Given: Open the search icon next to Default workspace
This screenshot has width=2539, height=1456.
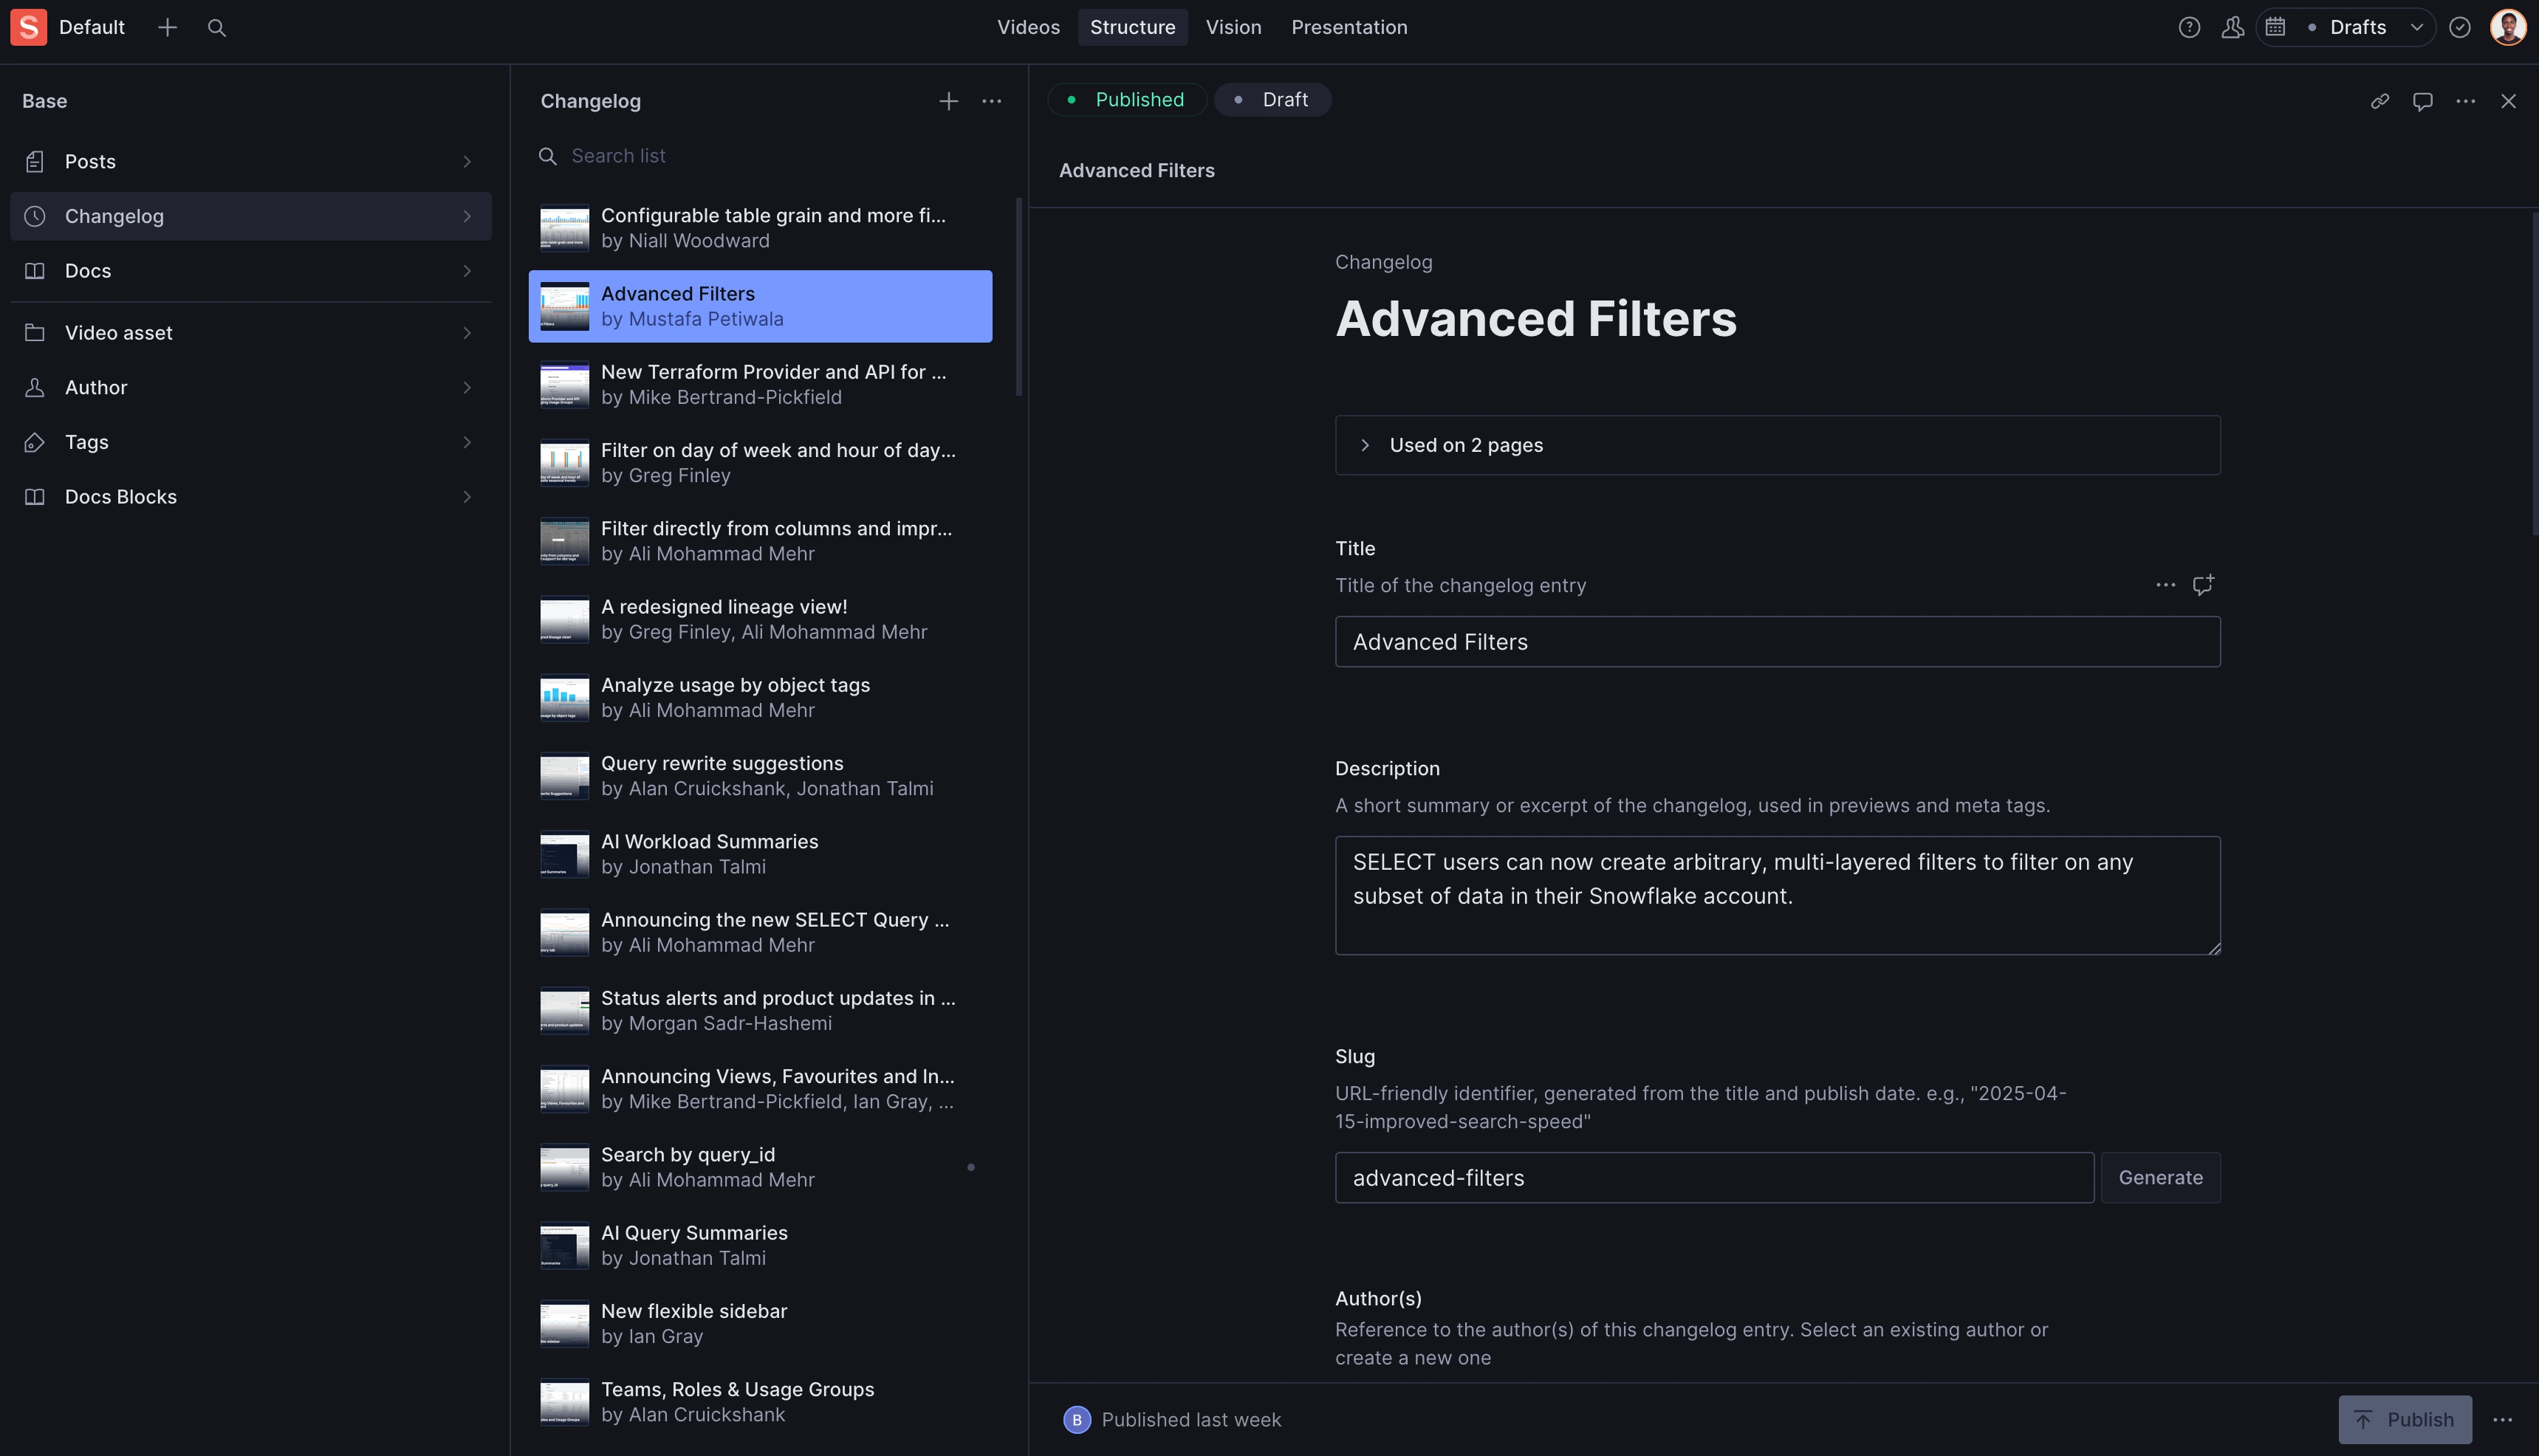Looking at the screenshot, I should [x=216, y=27].
